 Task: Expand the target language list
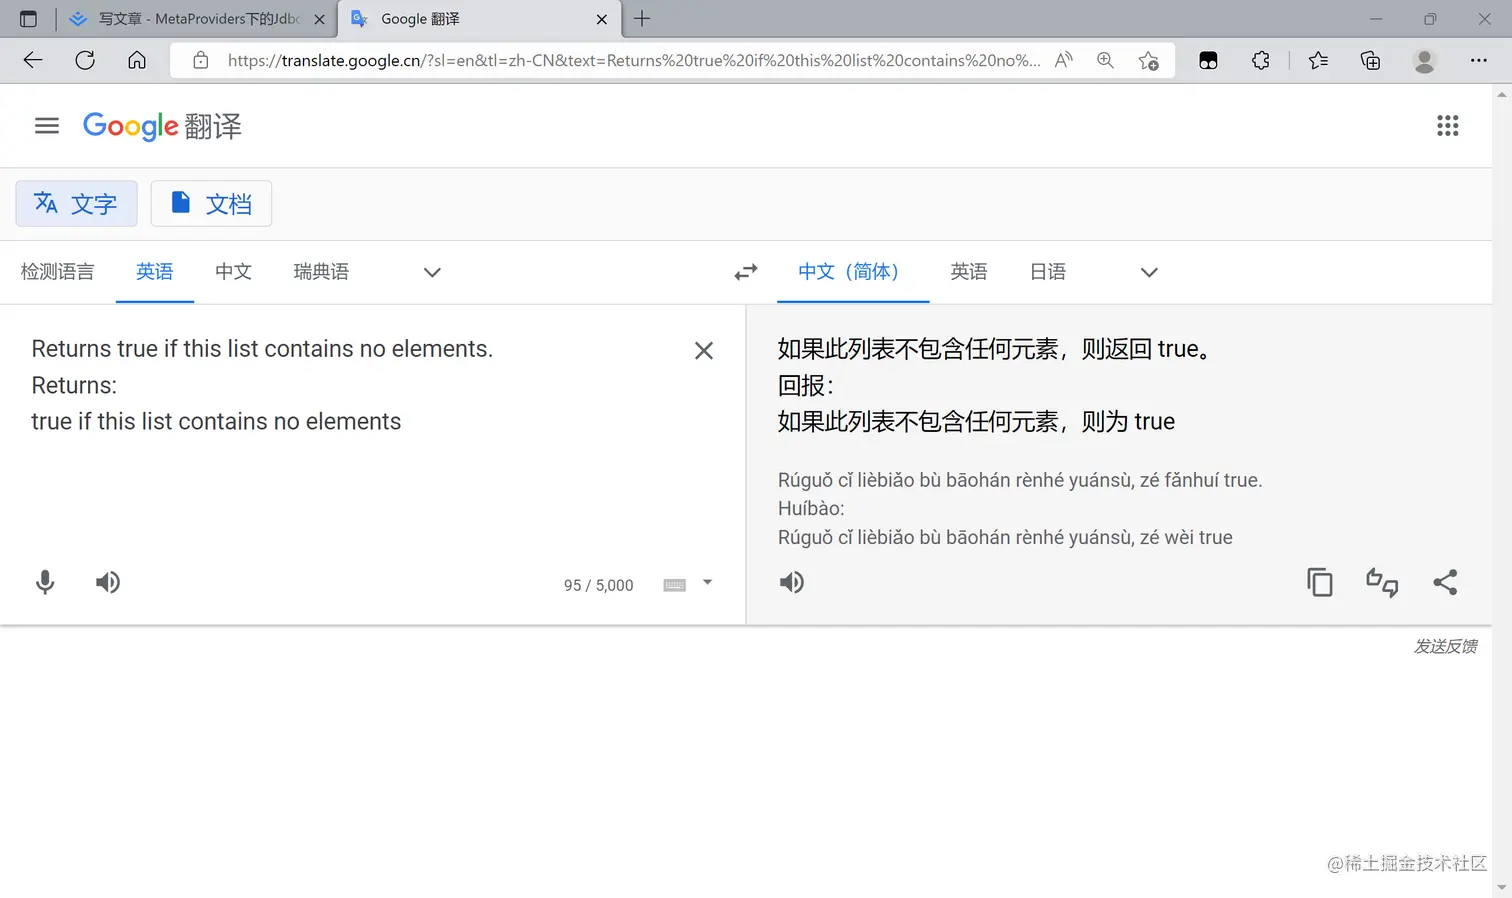pos(1149,272)
